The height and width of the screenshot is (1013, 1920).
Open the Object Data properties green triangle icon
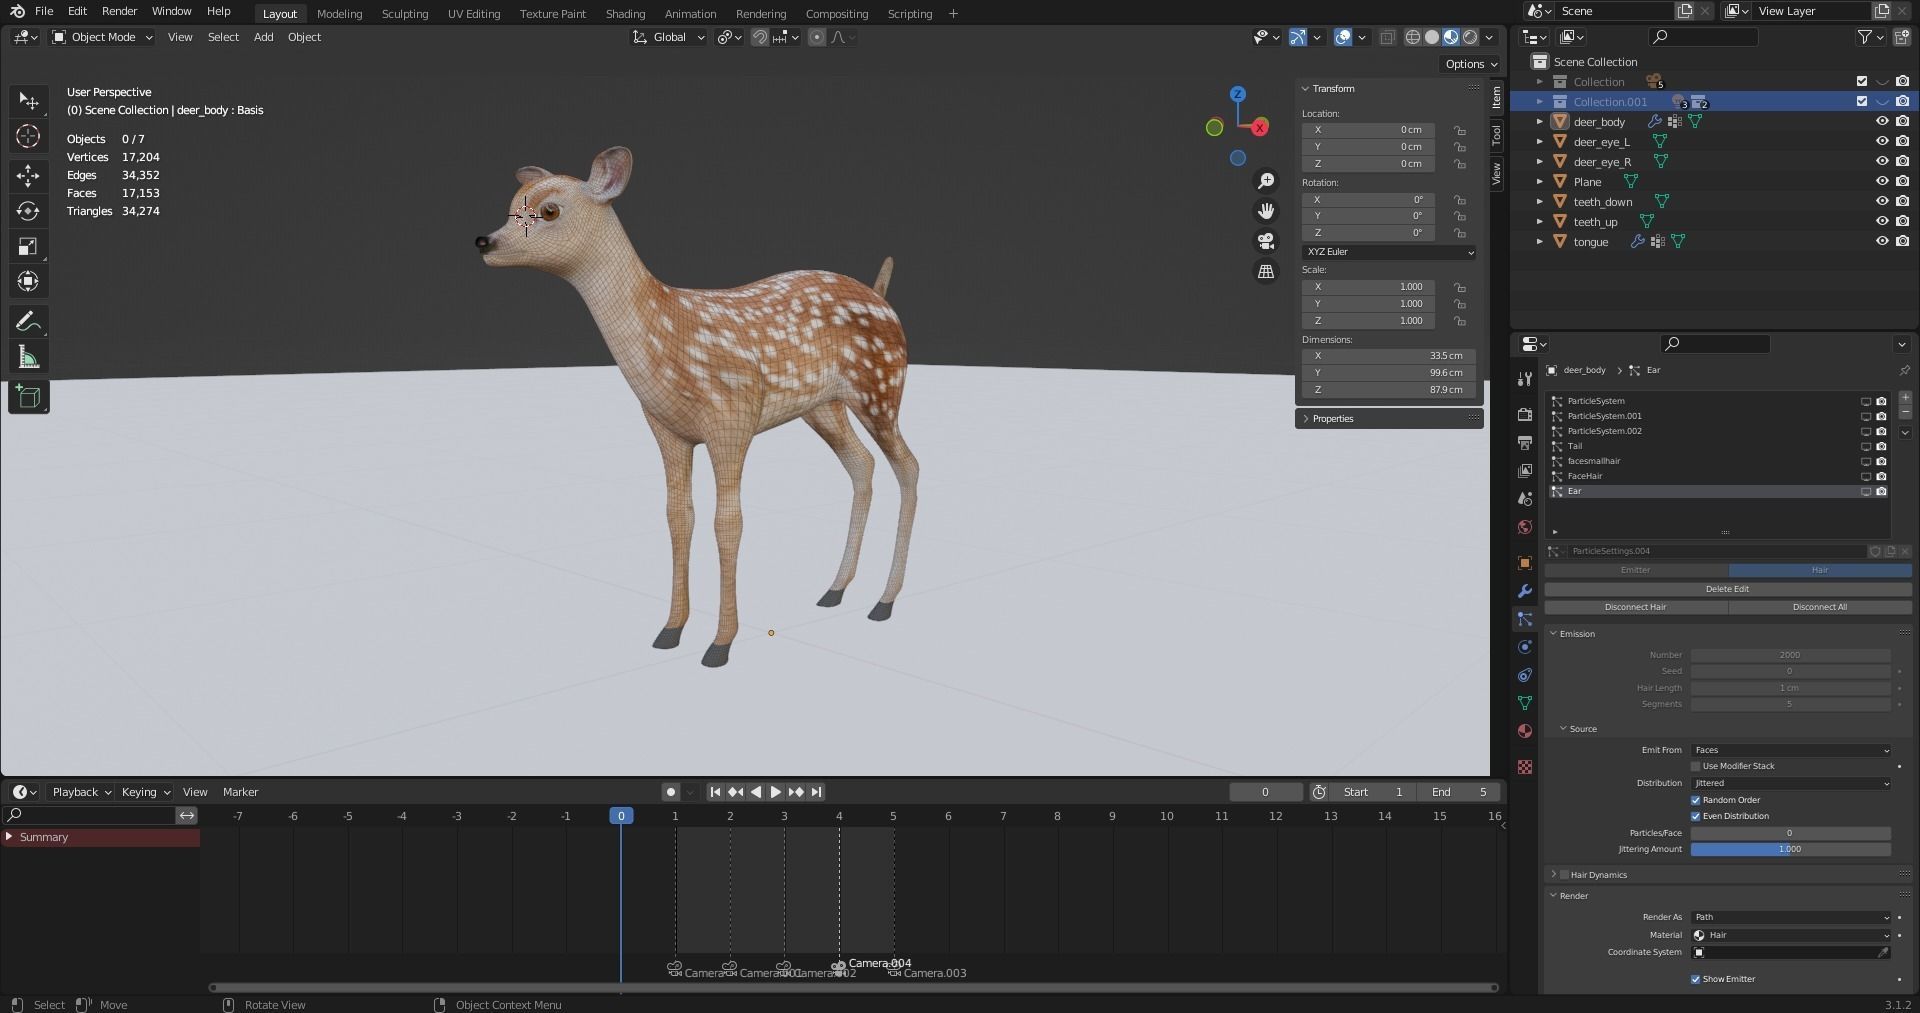[x=1524, y=703]
